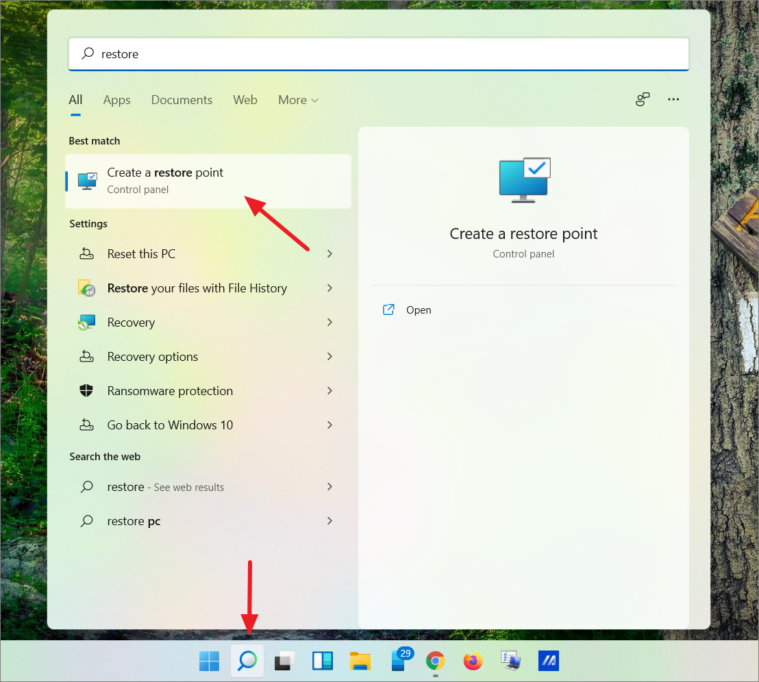Open the three-dots options menu
The image size is (759, 682).
673,99
